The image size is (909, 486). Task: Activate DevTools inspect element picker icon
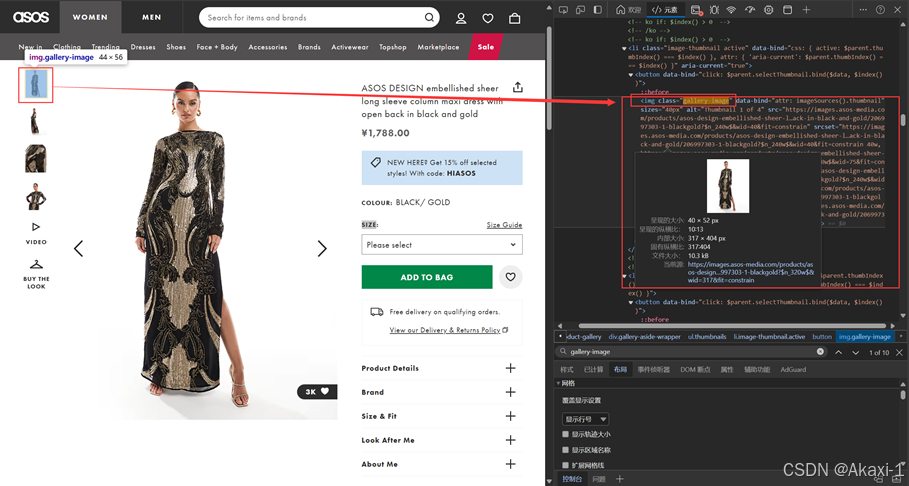(563, 10)
